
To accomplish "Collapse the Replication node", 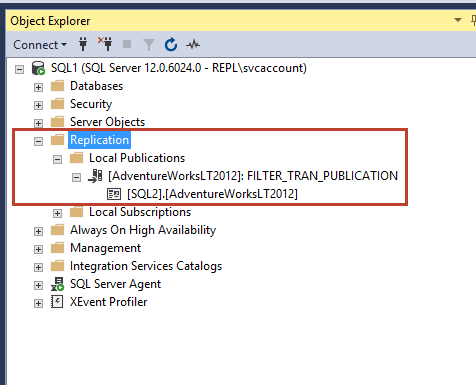I will point(38,141).
